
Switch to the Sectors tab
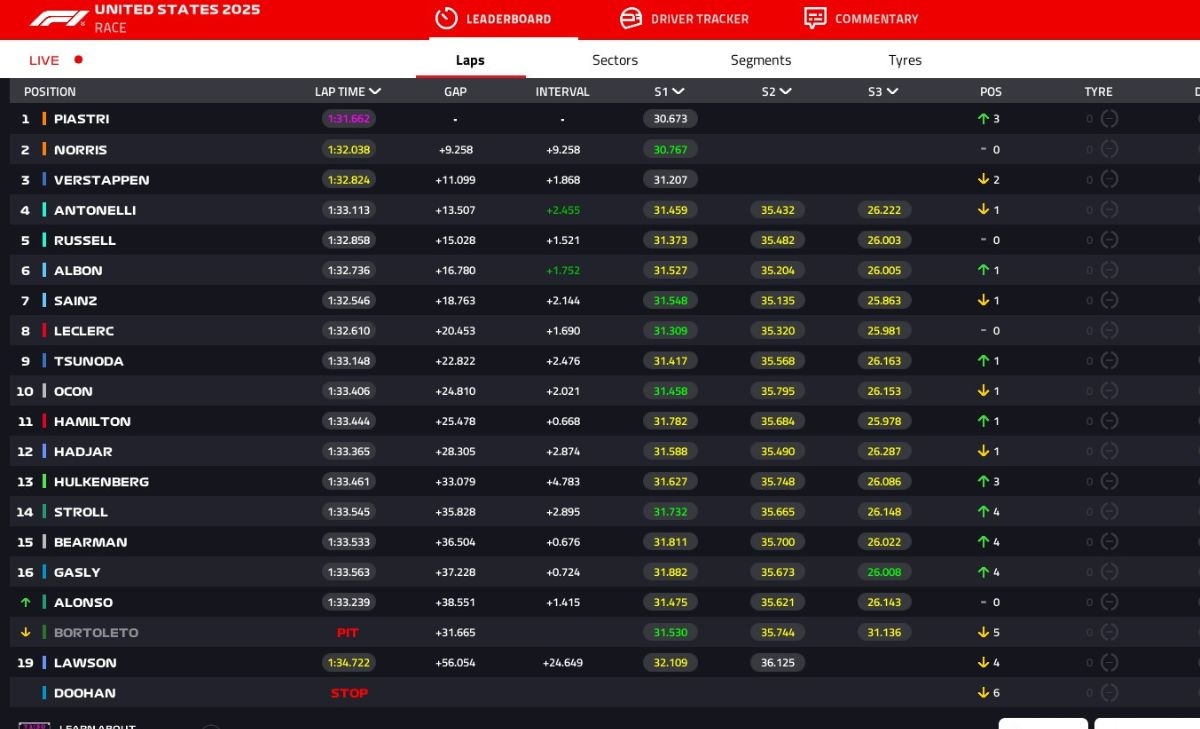[x=614, y=60]
